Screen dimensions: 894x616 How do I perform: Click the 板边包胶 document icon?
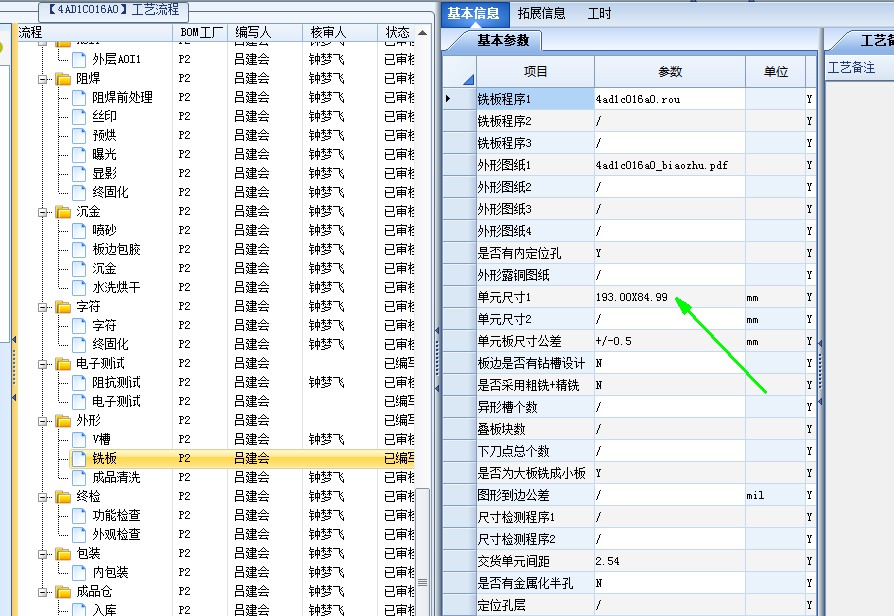[x=79, y=249]
